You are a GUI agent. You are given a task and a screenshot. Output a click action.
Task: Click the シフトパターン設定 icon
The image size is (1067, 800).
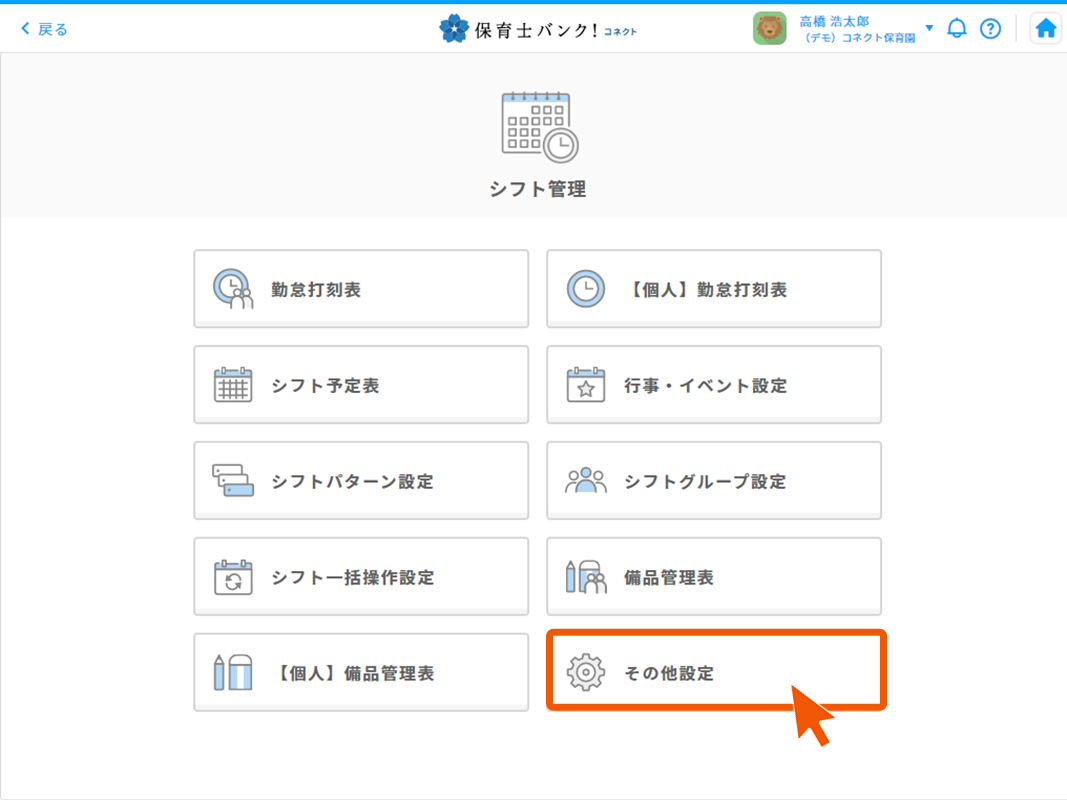pyautogui.click(x=233, y=481)
